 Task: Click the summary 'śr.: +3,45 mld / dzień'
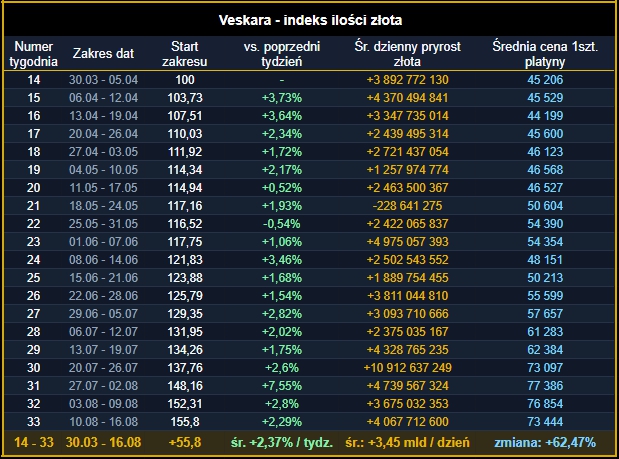(x=407, y=442)
